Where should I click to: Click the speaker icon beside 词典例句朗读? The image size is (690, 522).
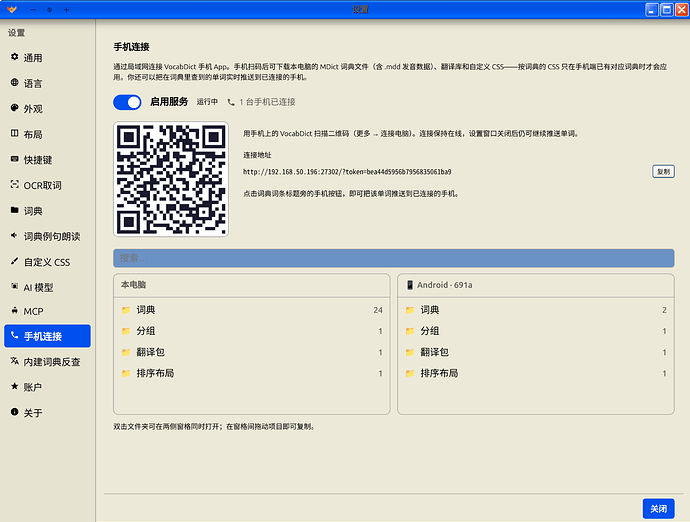(x=15, y=235)
